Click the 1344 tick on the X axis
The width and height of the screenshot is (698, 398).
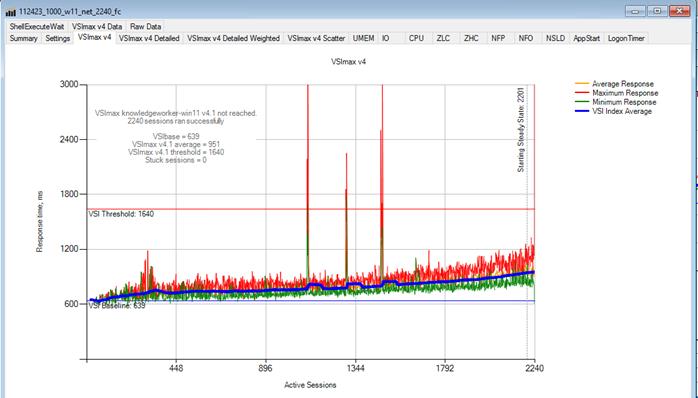355,369
